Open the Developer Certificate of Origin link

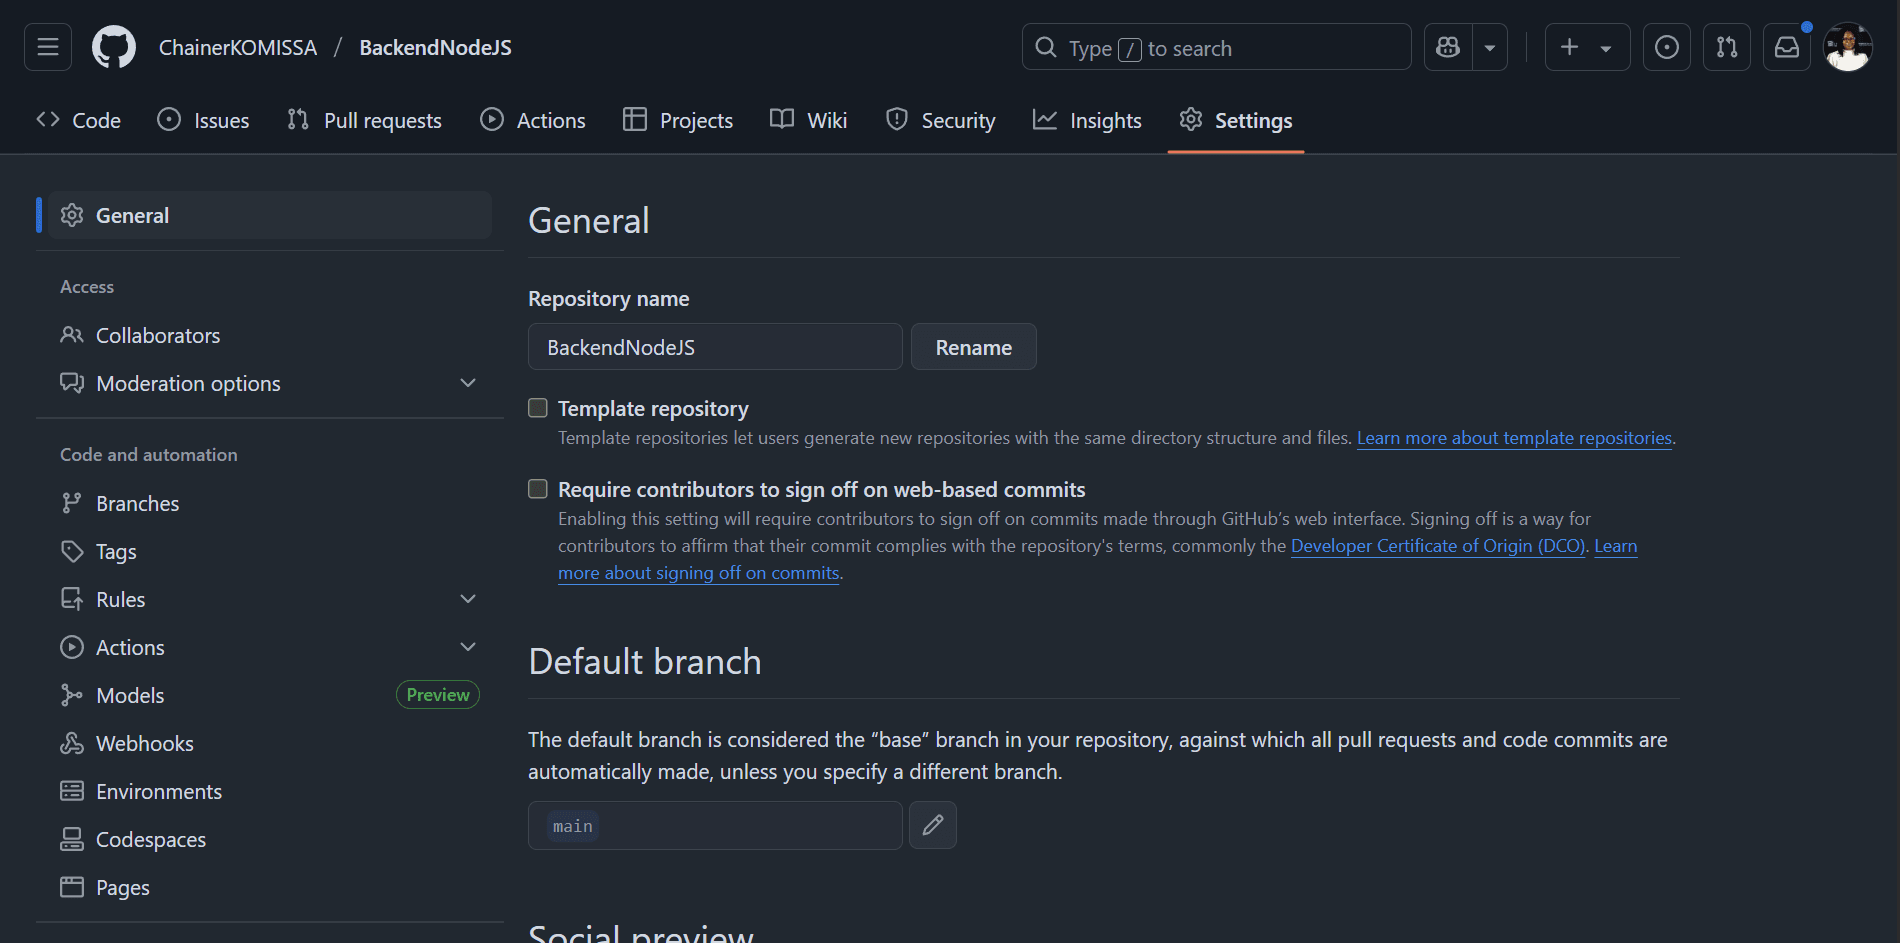click(1437, 545)
